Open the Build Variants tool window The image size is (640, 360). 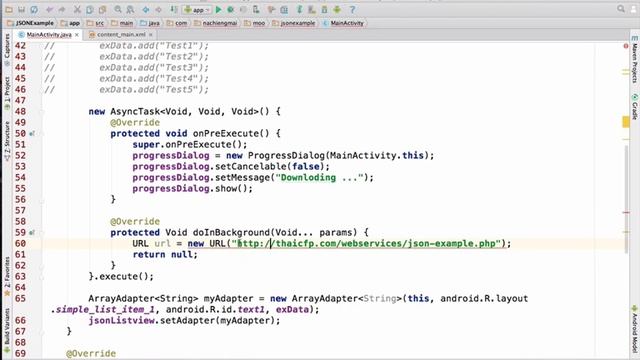tap(7, 330)
